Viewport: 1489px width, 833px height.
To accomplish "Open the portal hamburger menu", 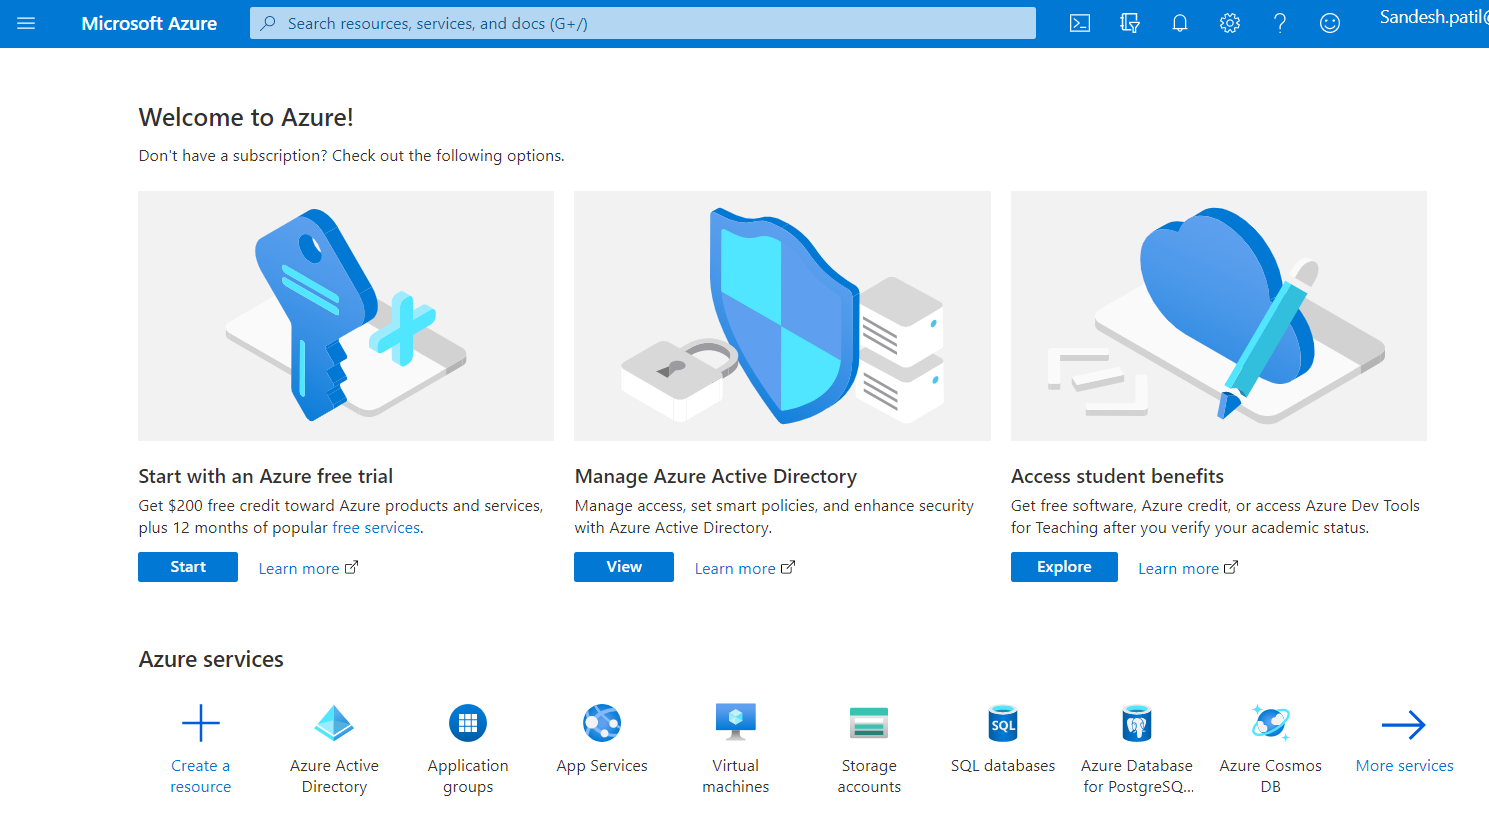I will (x=26, y=23).
